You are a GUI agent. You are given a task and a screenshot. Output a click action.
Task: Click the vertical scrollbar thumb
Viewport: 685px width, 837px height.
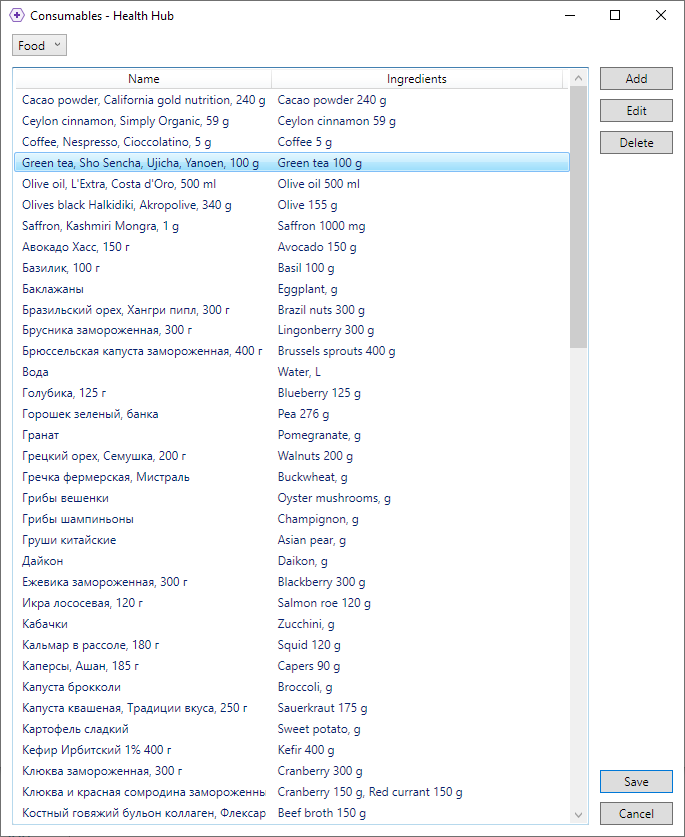(x=579, y=215)
